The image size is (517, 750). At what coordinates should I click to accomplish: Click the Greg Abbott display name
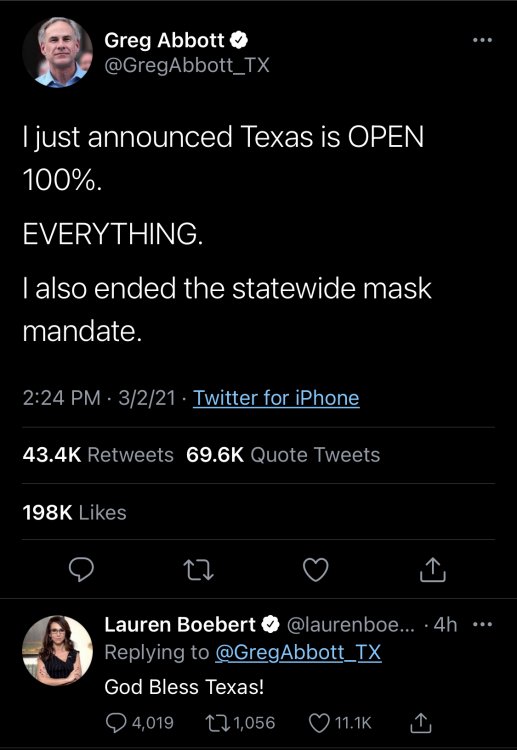point(164,41)
